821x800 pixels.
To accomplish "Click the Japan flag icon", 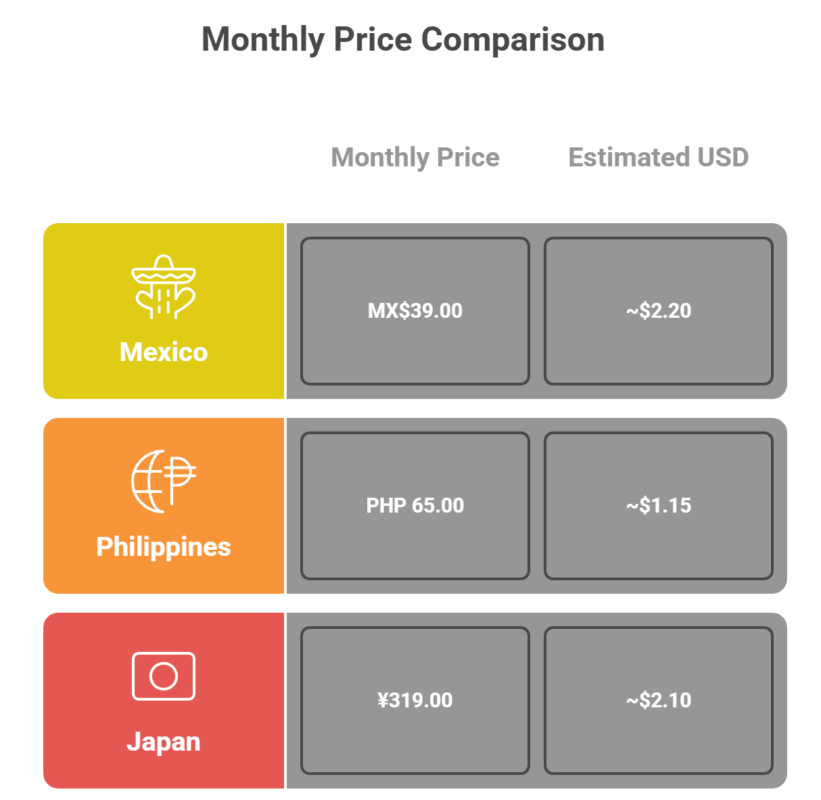I will tap(163, 677).
